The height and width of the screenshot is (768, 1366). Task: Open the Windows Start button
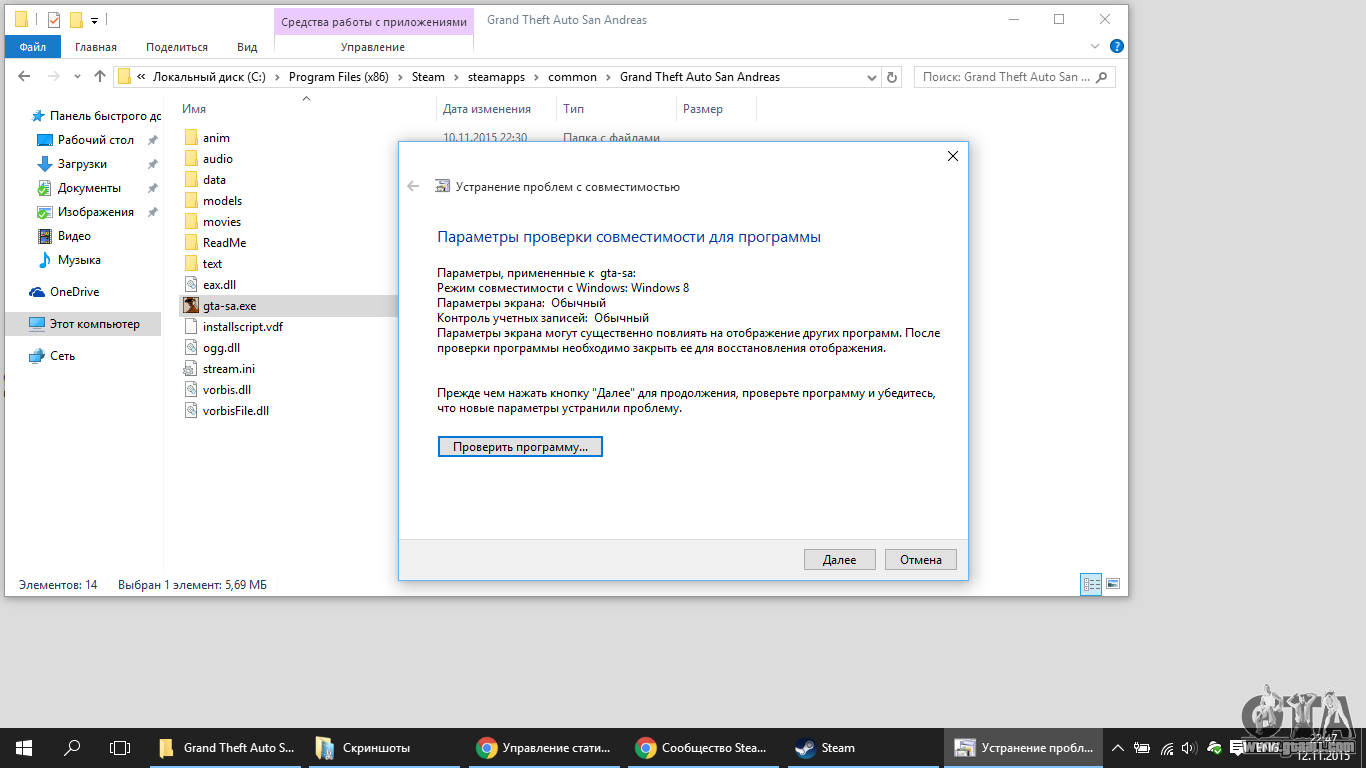tap(24, 747)
